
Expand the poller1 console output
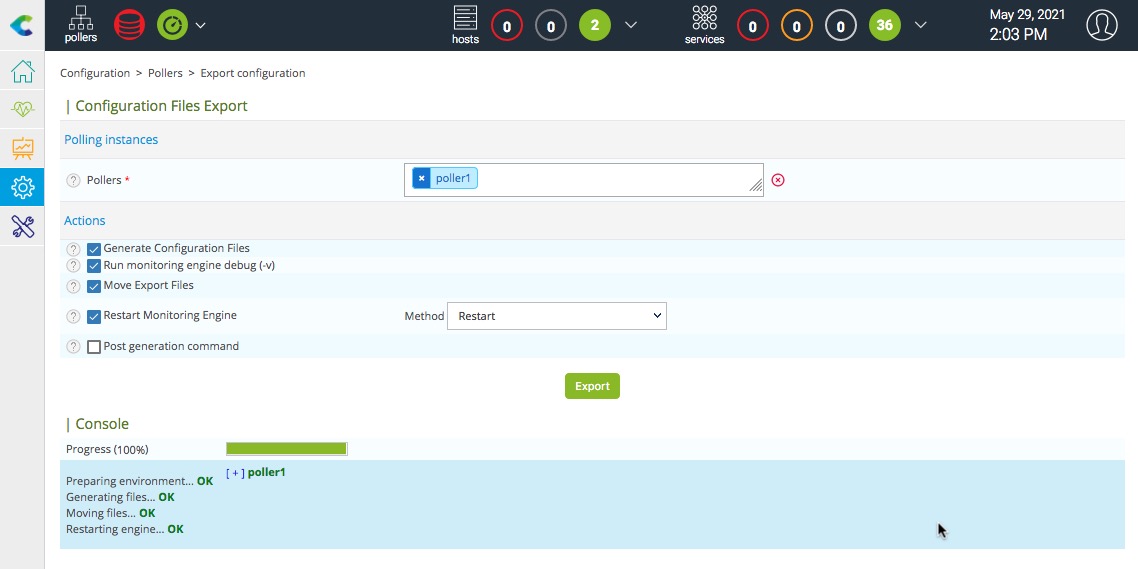235,473
